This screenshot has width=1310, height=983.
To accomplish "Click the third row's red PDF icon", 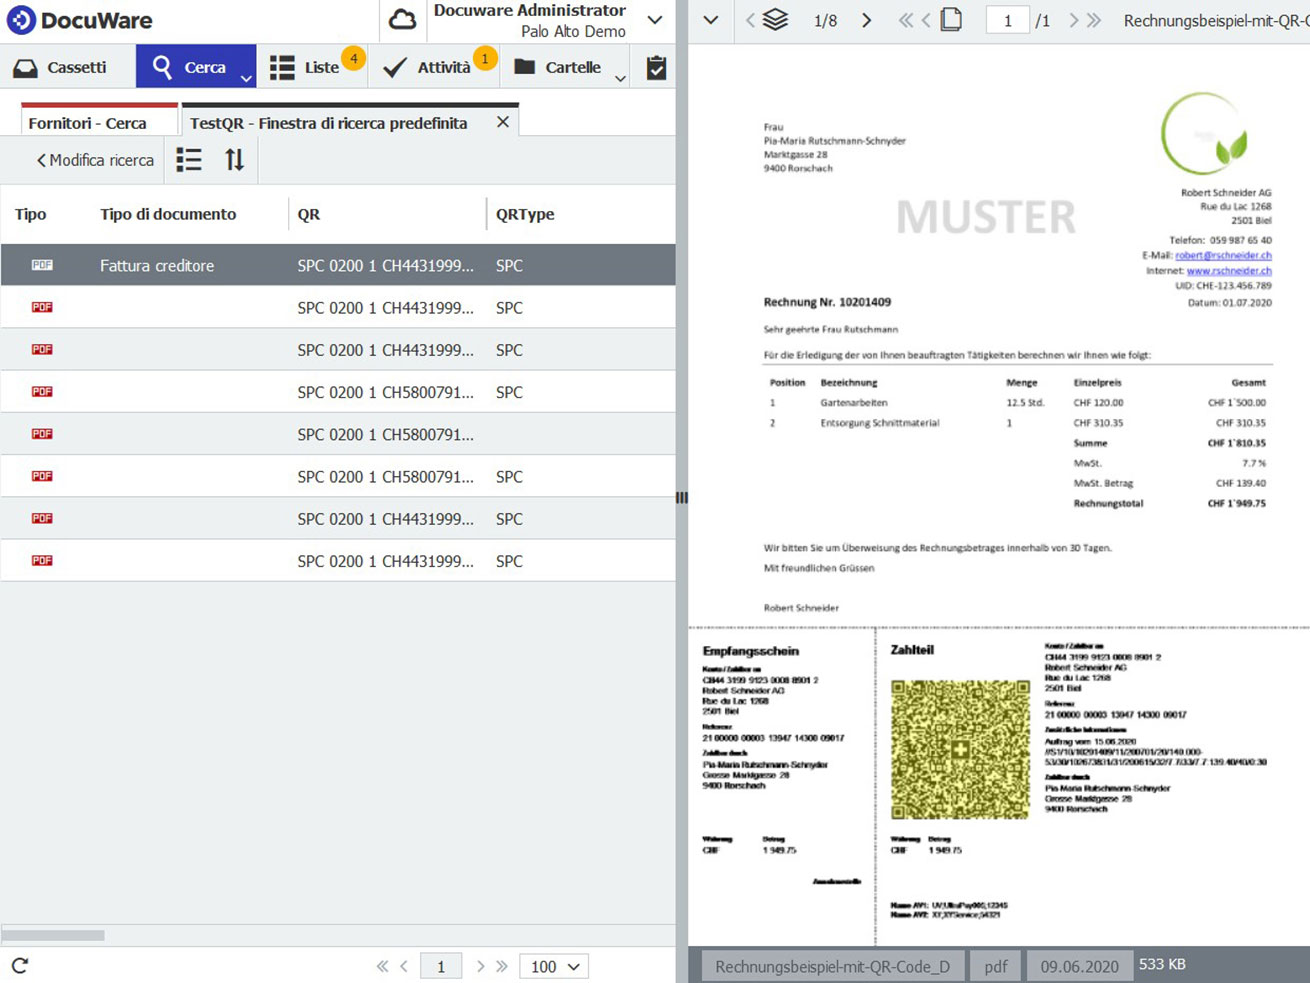I will (42, 349).
